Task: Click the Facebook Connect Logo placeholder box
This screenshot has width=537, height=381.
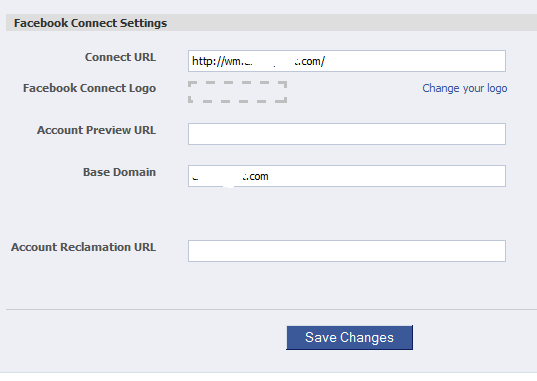Action: click(x=237, y=92)
